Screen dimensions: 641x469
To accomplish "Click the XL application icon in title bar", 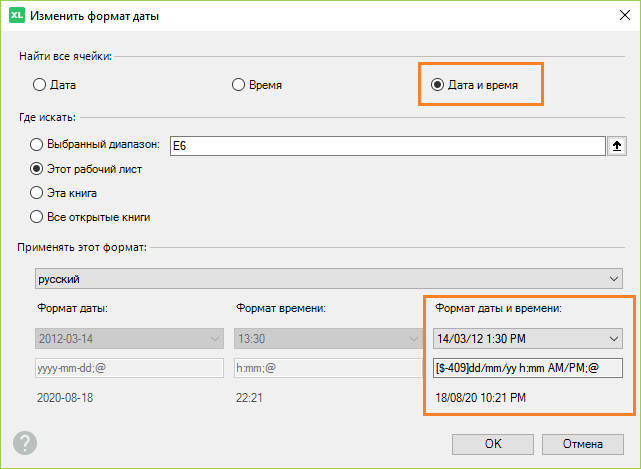I will coord(15,16).
